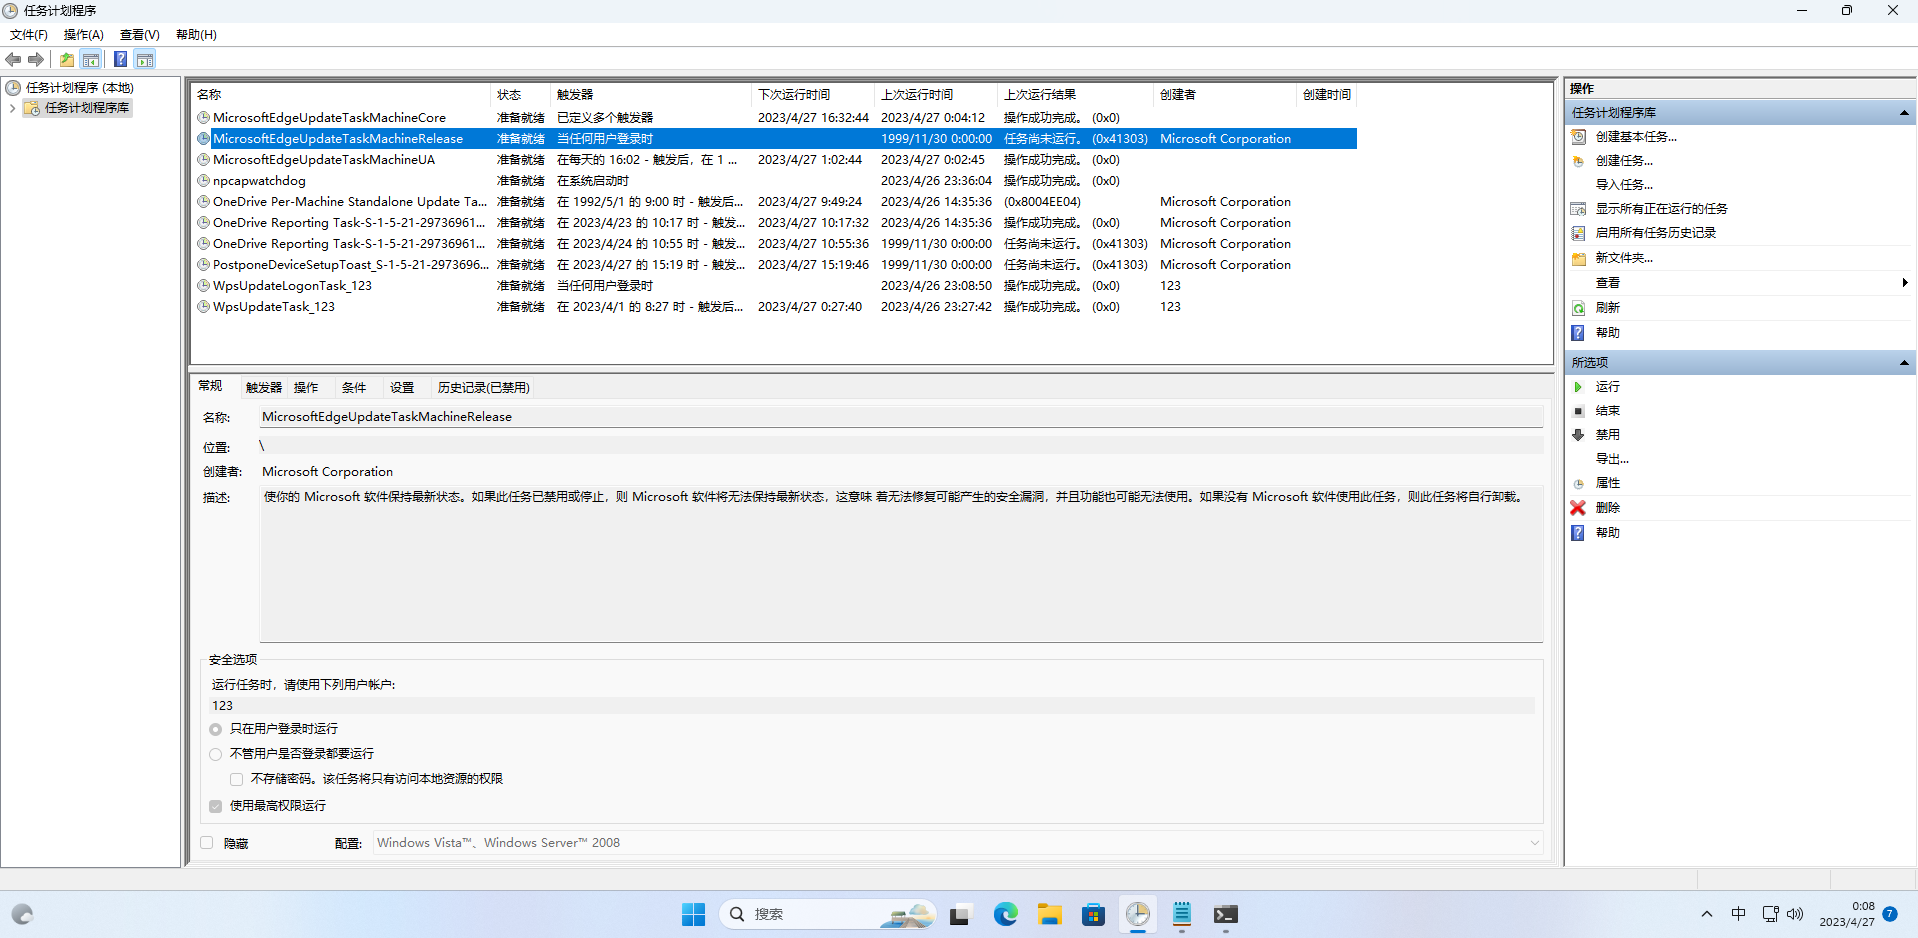Open Microsoft Edge from the taskbar

pos(1005,914)
